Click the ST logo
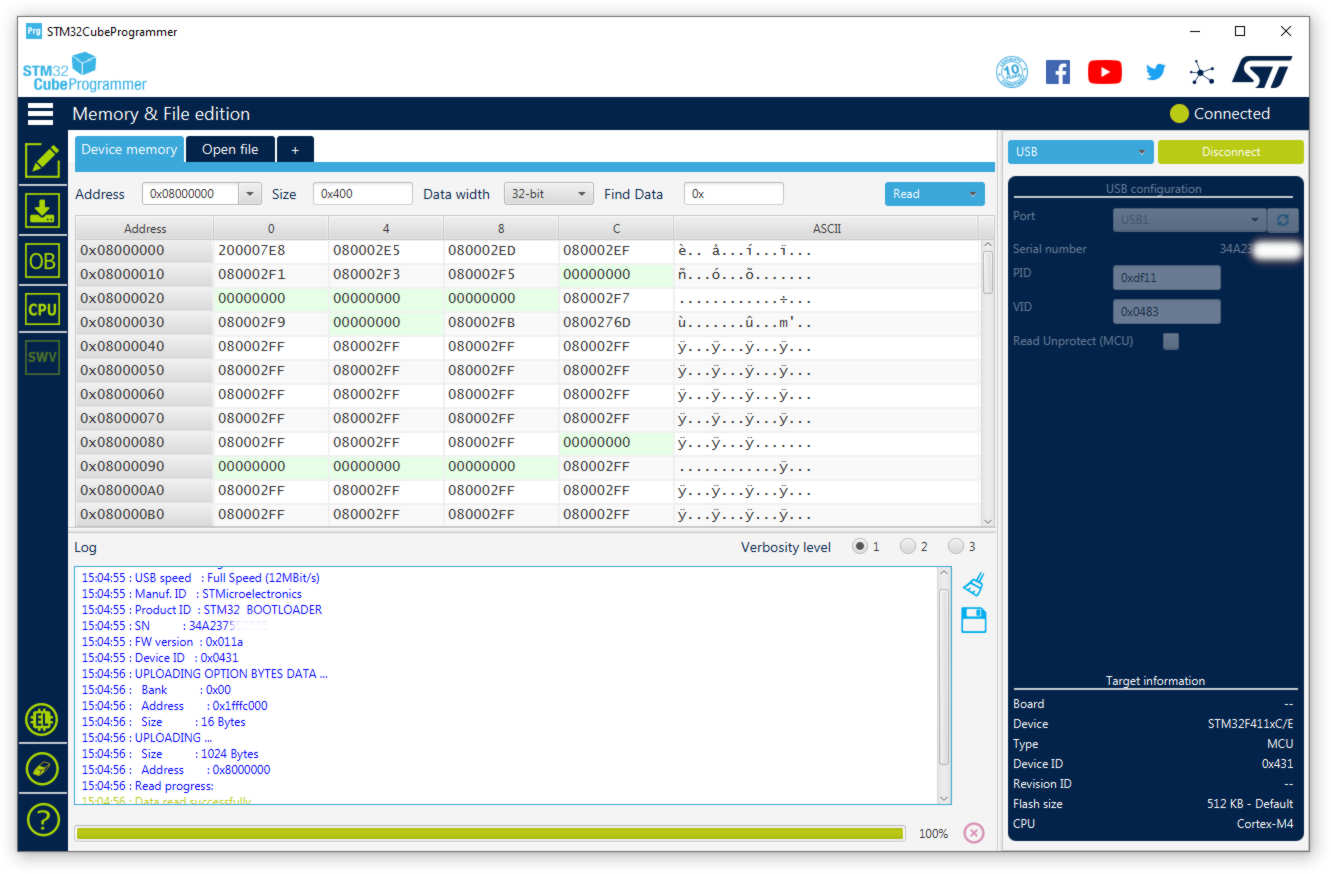Image resolution: width=1331 pixels, height=874 pixels. (x=1262, y=72)
